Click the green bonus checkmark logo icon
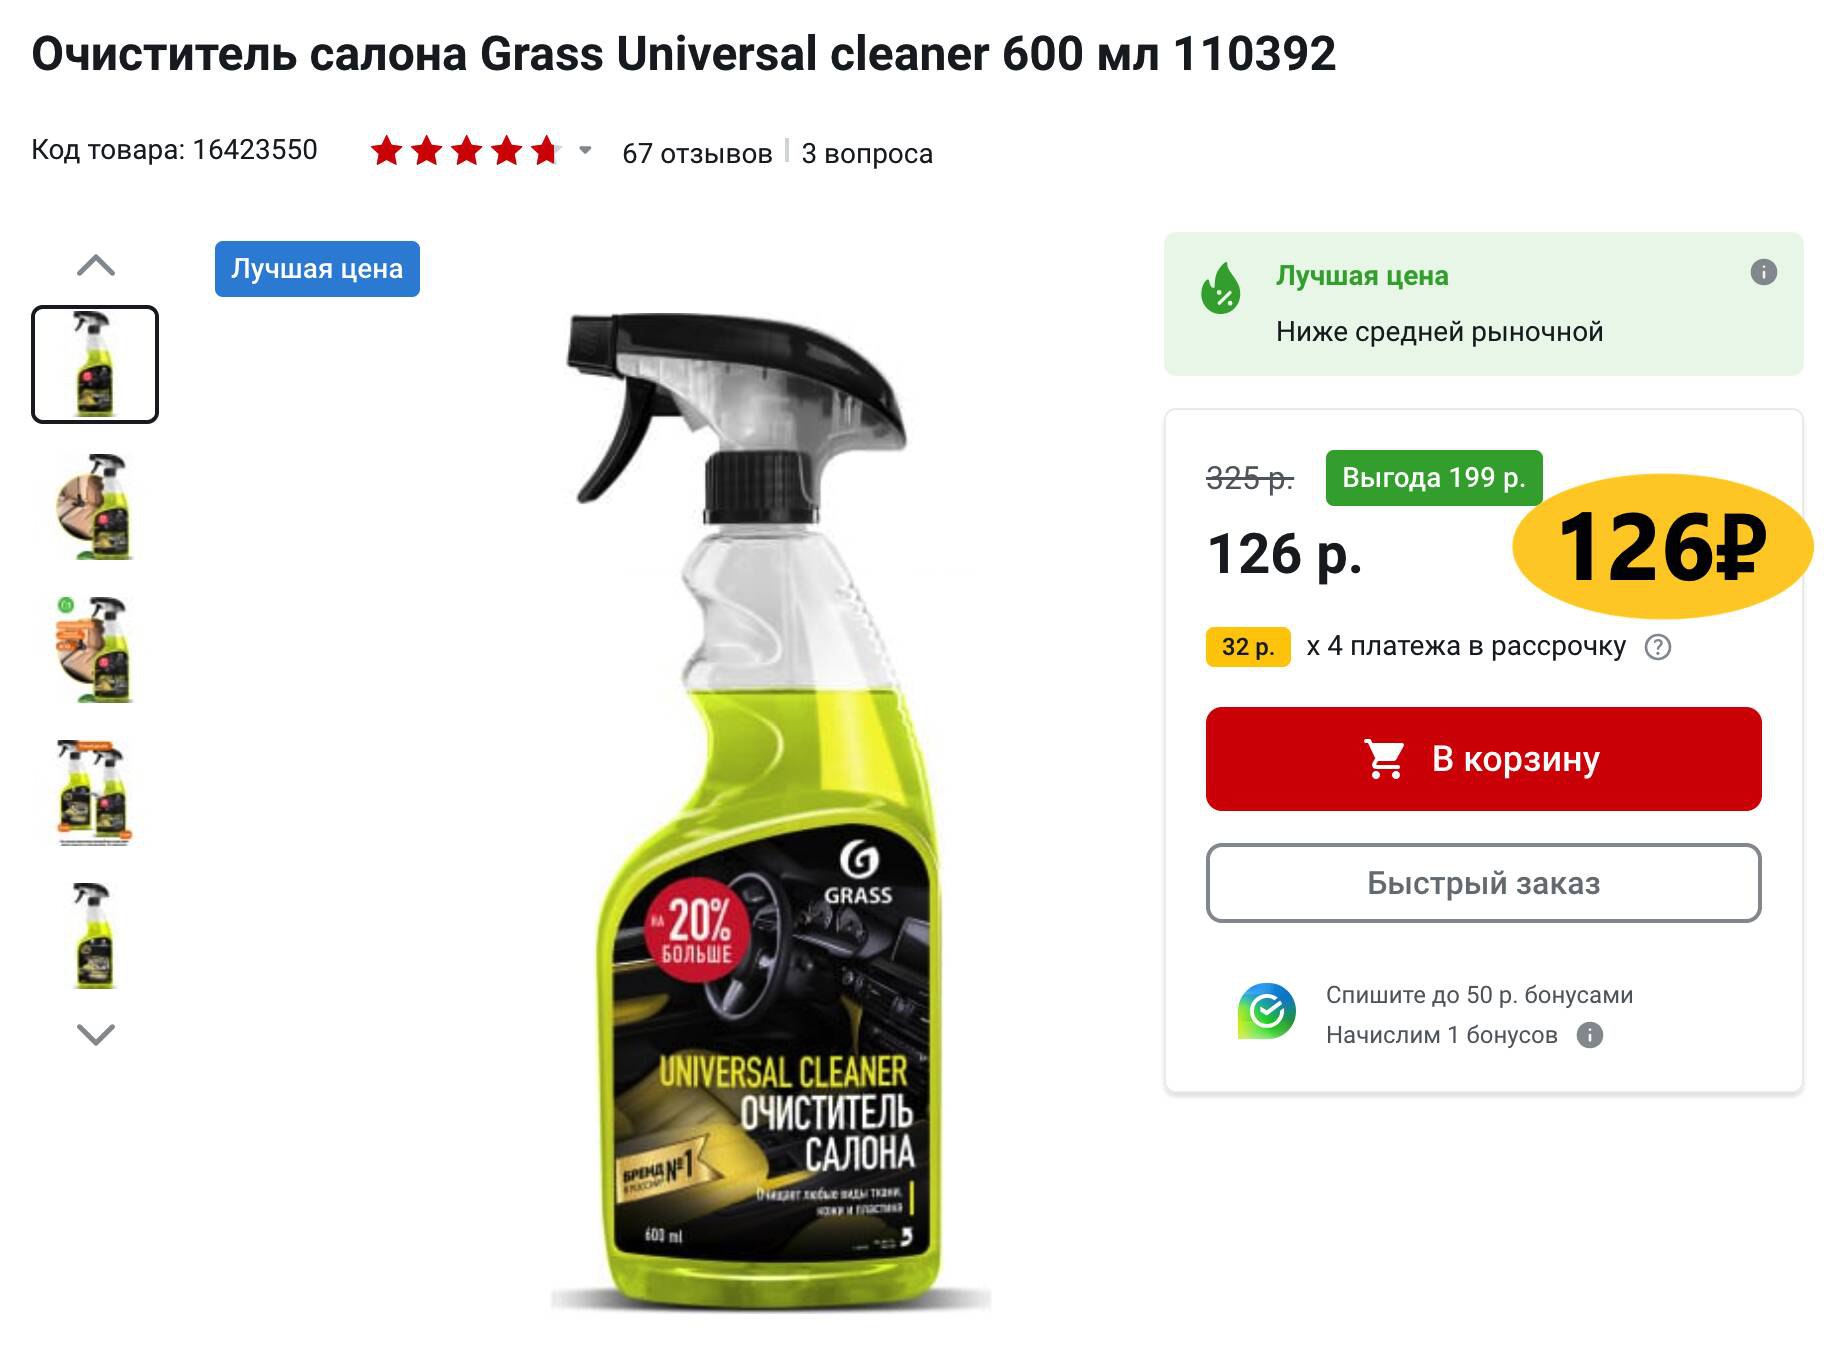Screen dimensions: 1841x1357 (x=1266, y=1011)
